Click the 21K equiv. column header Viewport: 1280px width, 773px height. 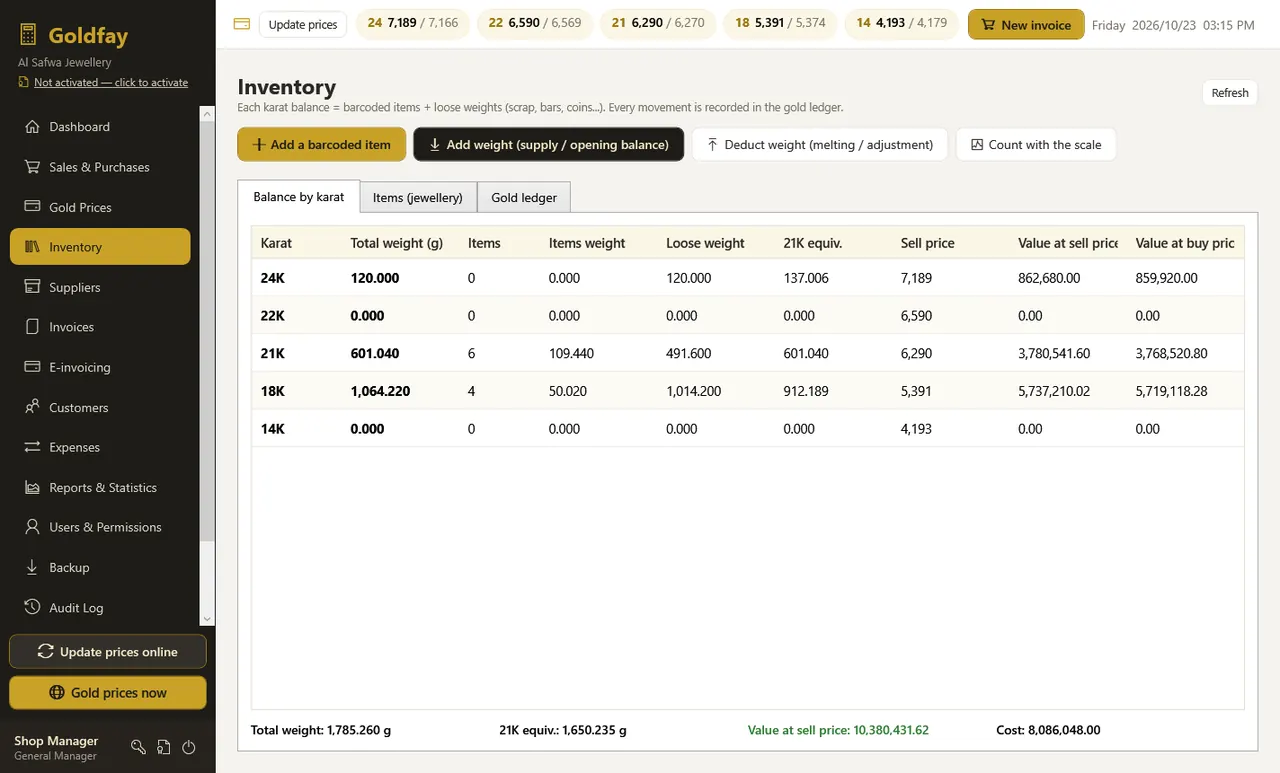[813, 243]
